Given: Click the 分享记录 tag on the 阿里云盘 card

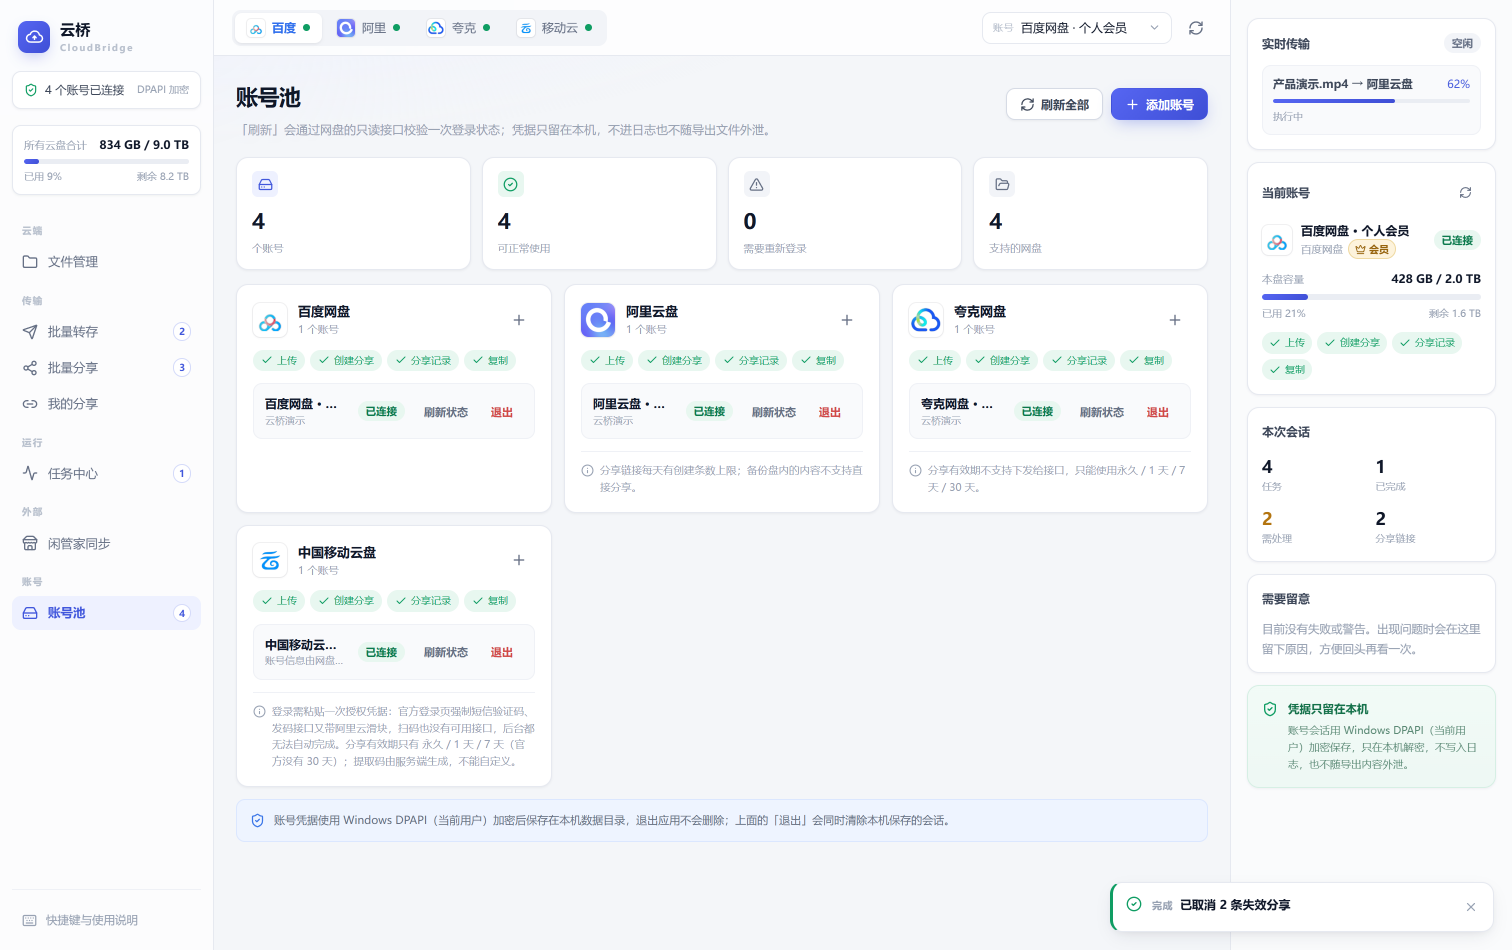Looking at the screenshot, I should [x=751, y=360].
